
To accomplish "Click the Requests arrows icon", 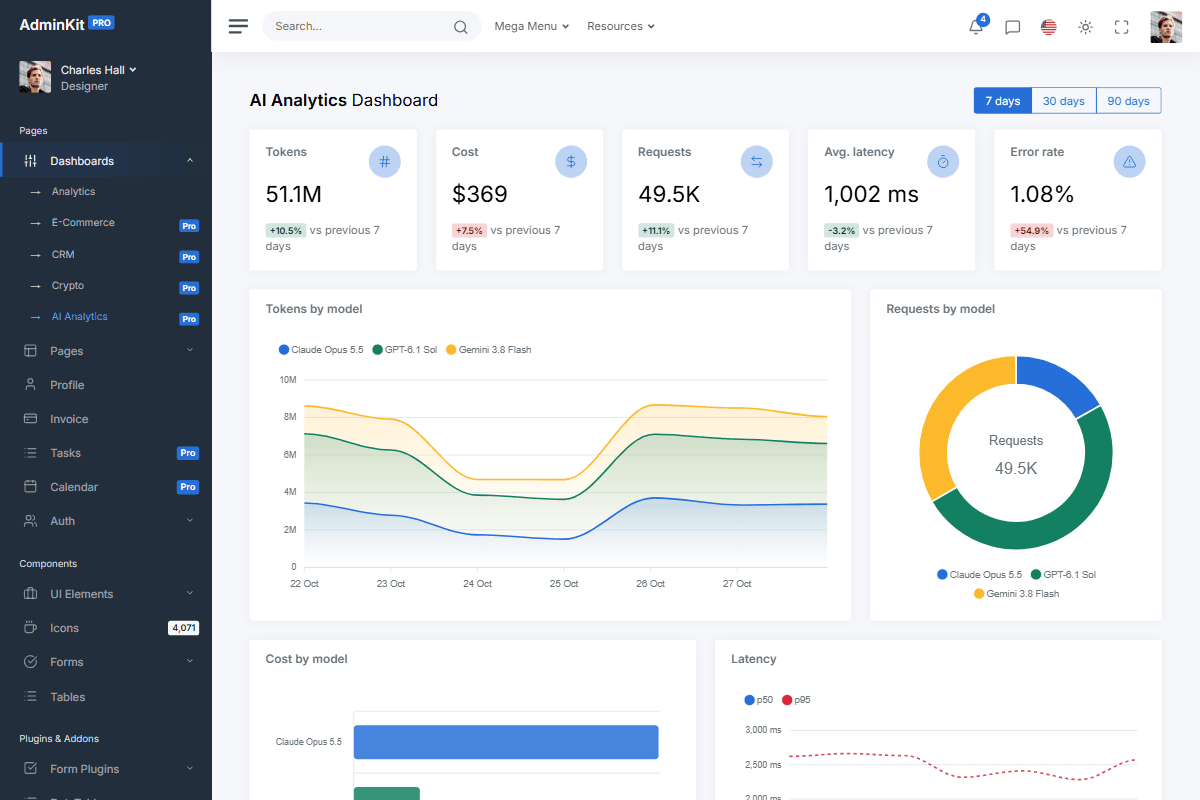I will (757, 161).
